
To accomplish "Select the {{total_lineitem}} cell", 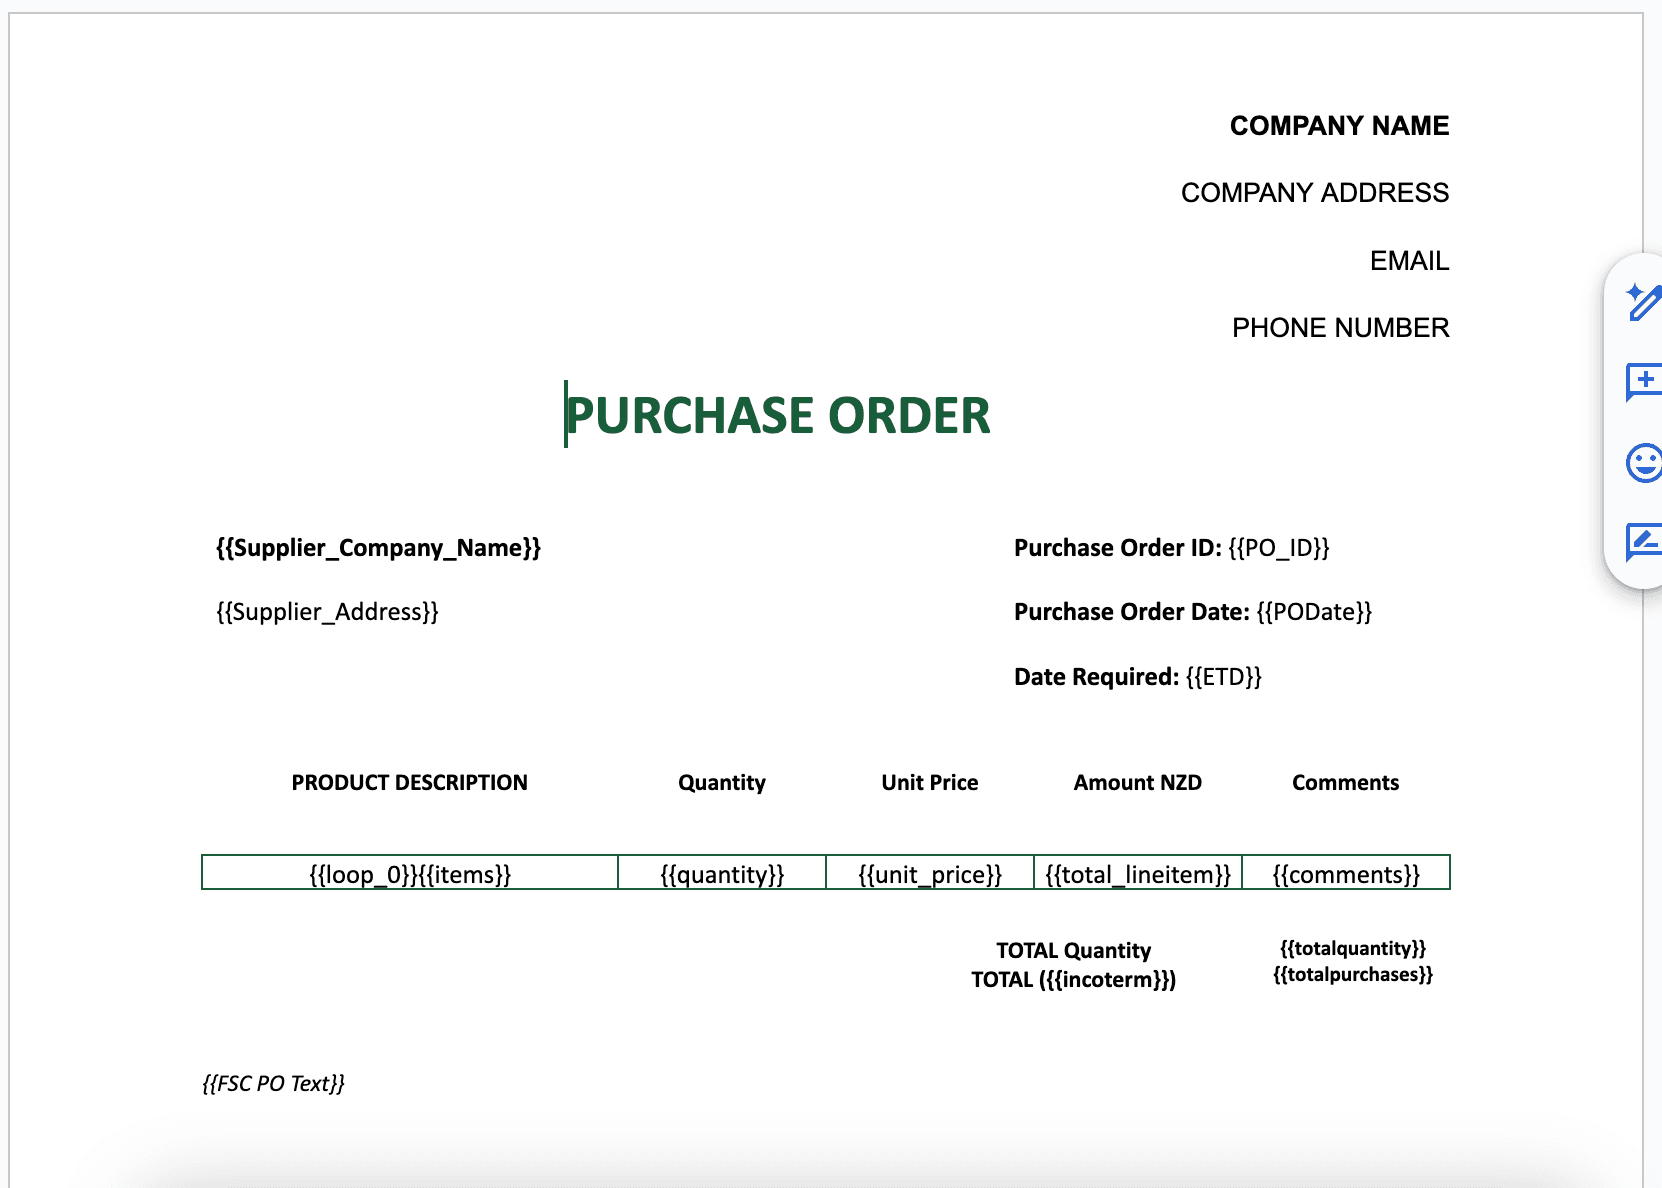I will pos(1137,873).
